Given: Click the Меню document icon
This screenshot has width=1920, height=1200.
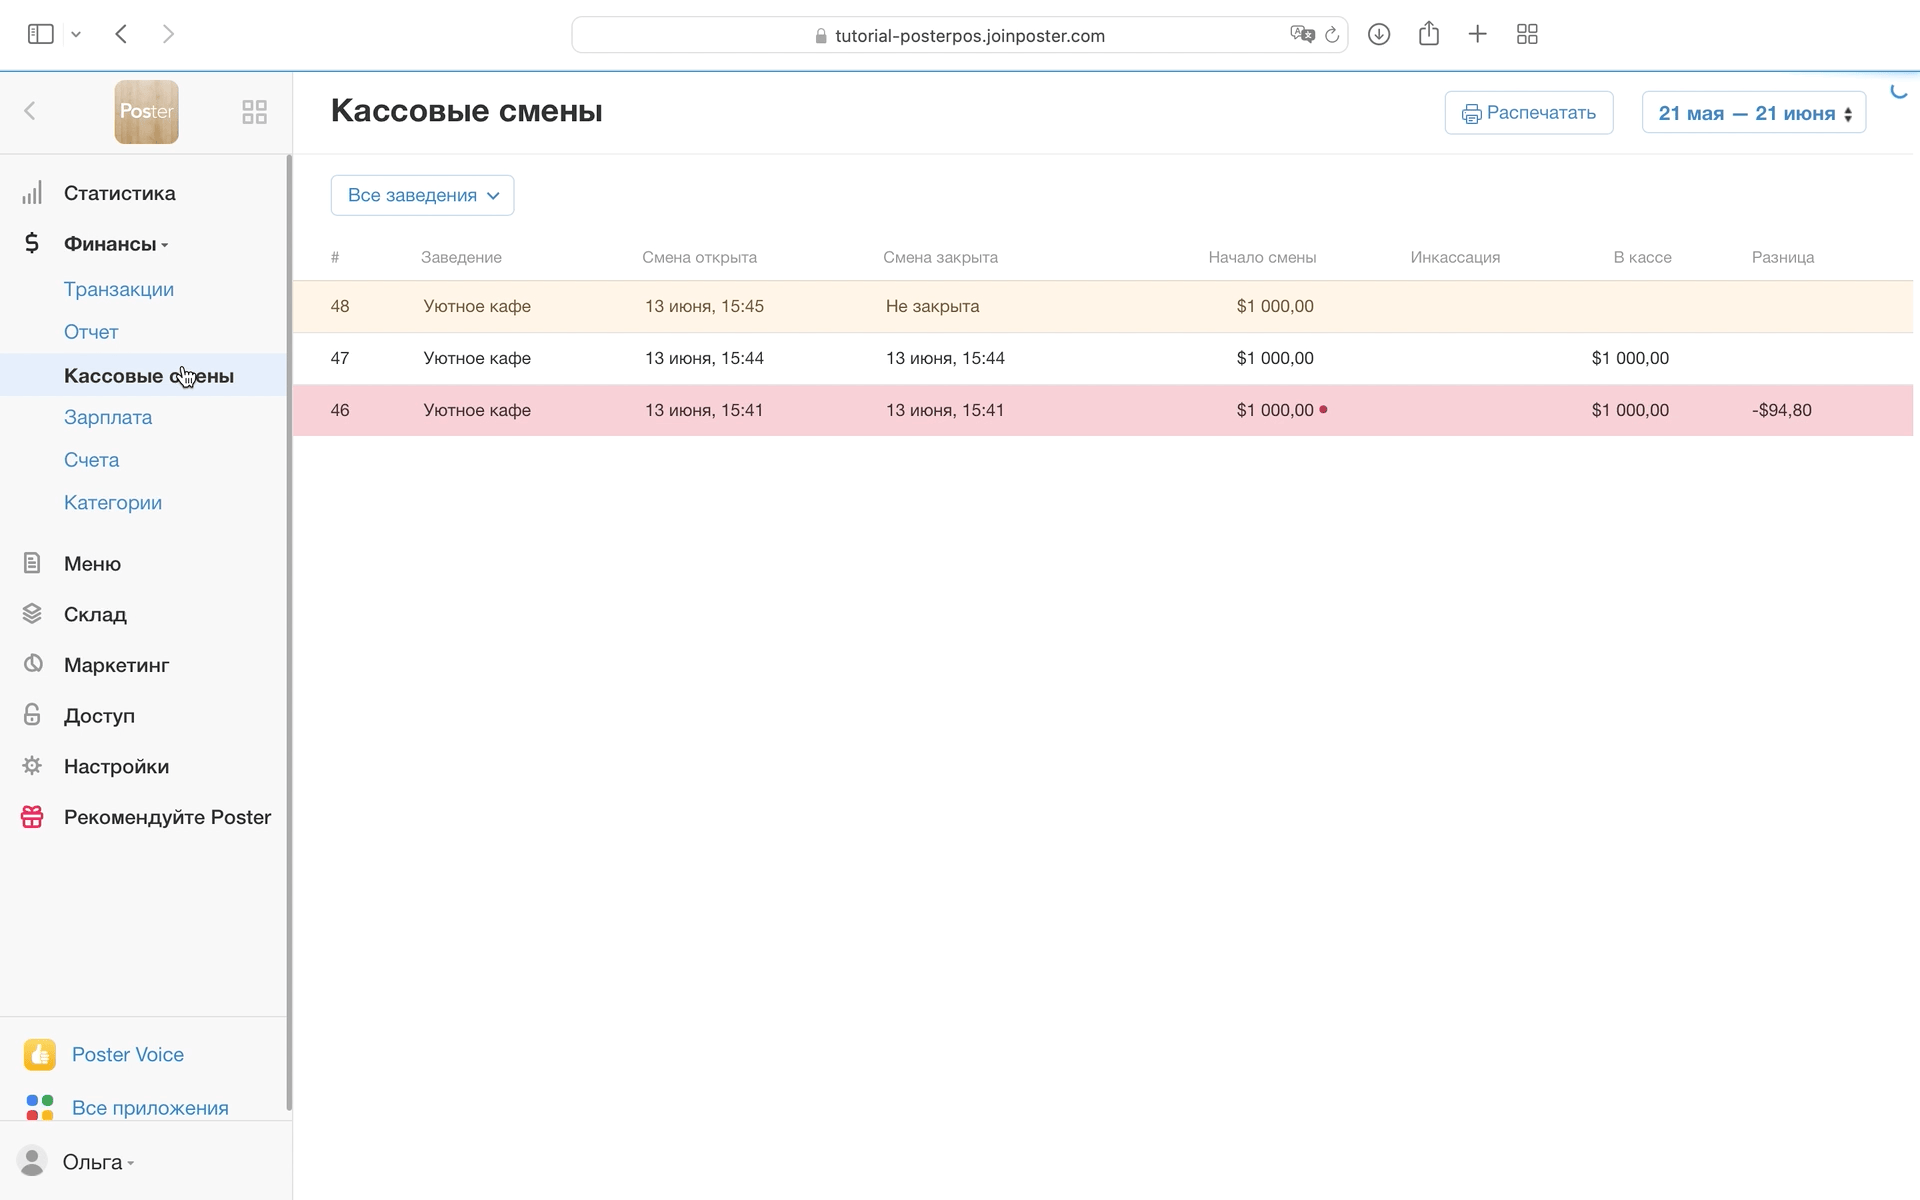Looking at the screenshot, I should [32, 563].
